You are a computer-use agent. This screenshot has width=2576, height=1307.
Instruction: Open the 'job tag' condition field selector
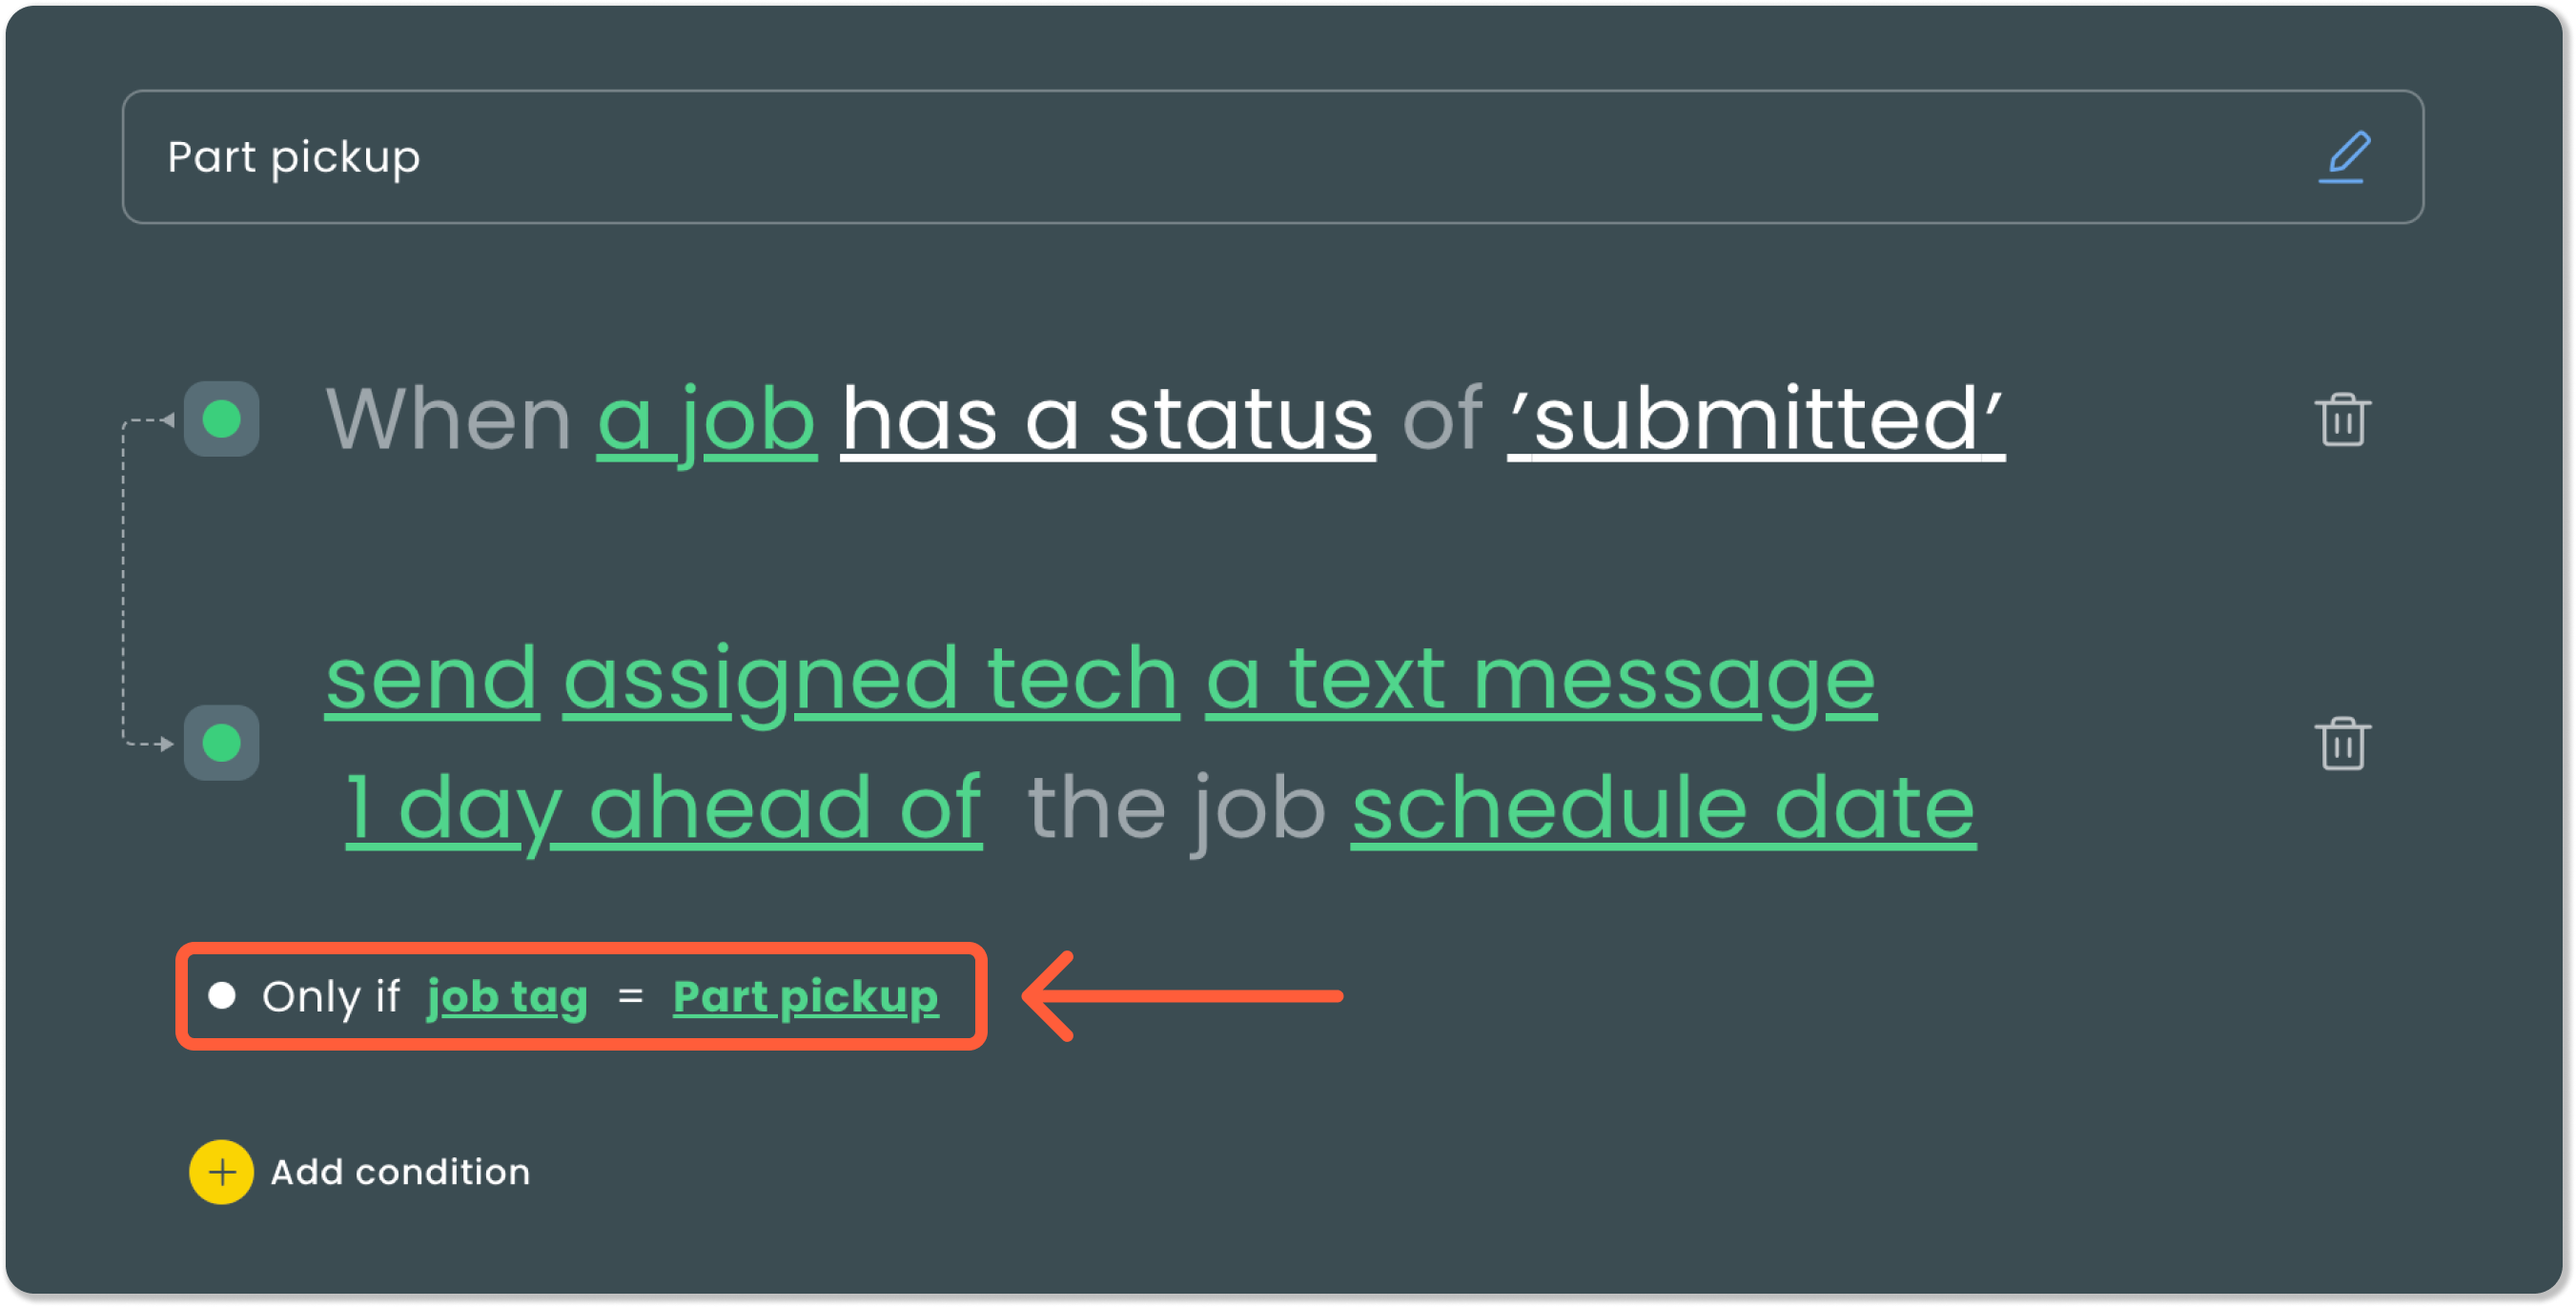point(507,996)
